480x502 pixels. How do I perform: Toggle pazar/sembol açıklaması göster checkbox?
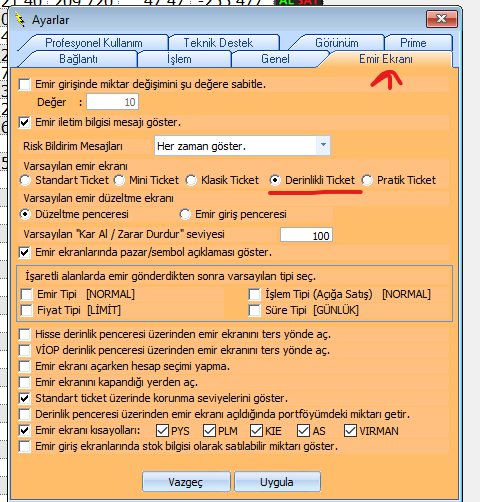pos(25,252)
